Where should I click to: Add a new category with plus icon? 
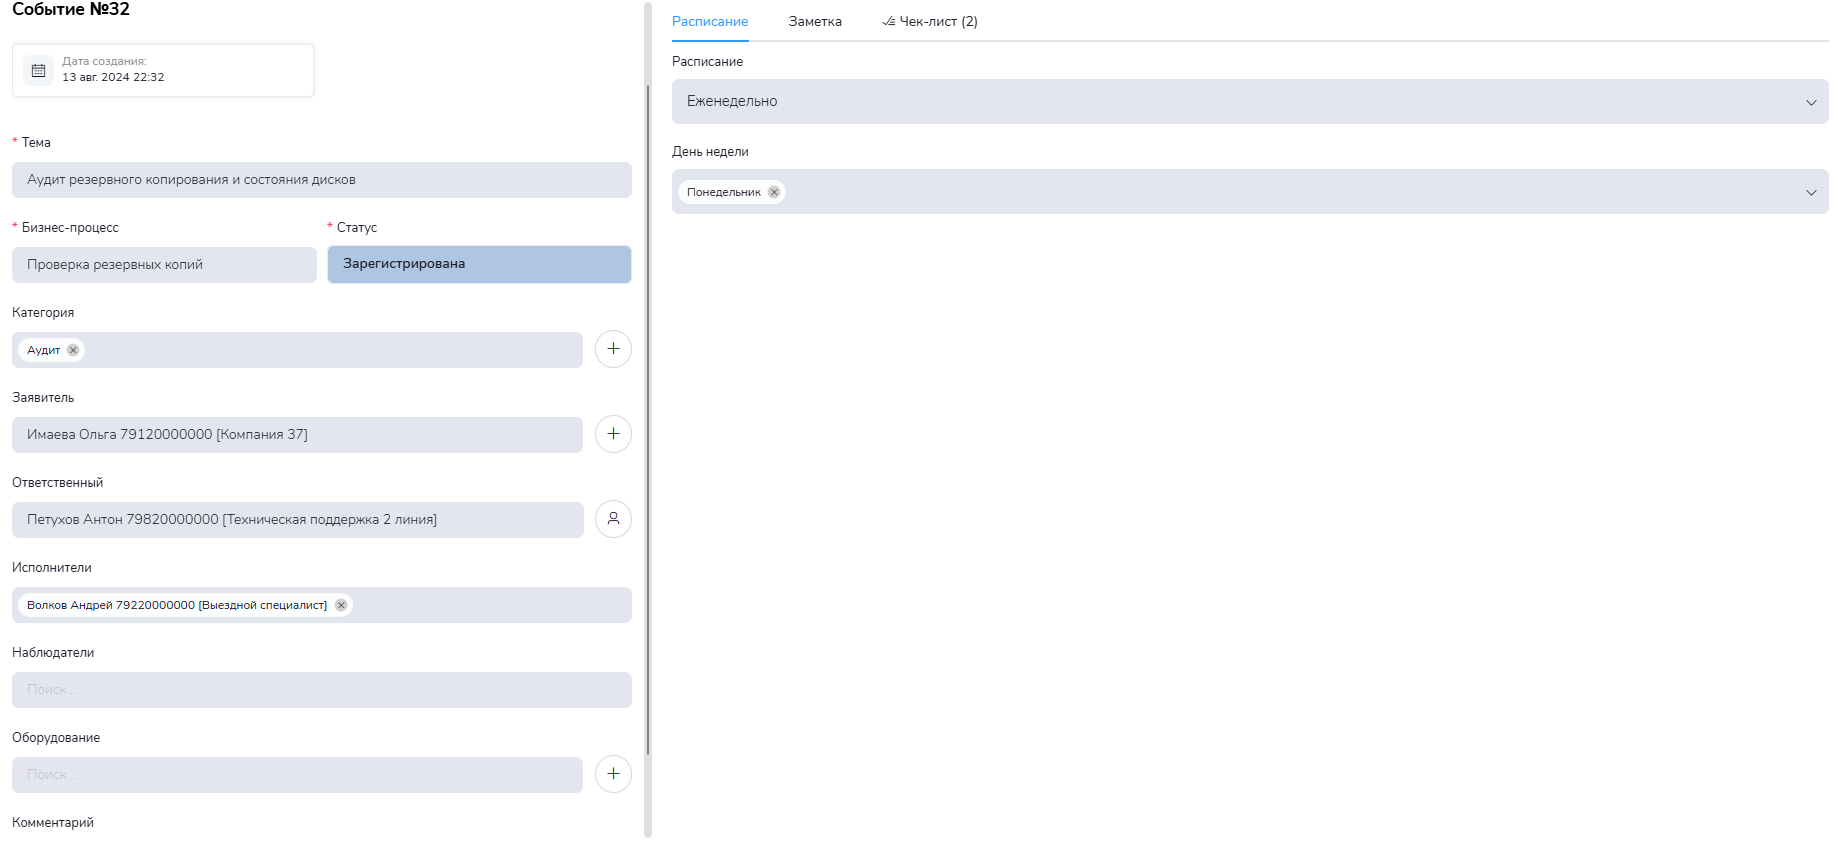click(613, 349)
